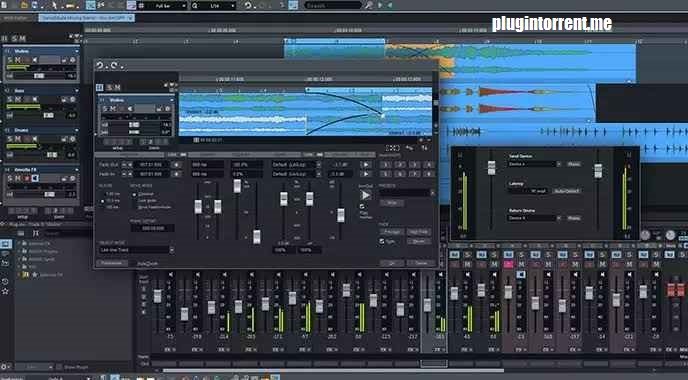
Task: Toggle monitor speaker on the Bass track
Action: click(x=35, y=99)
